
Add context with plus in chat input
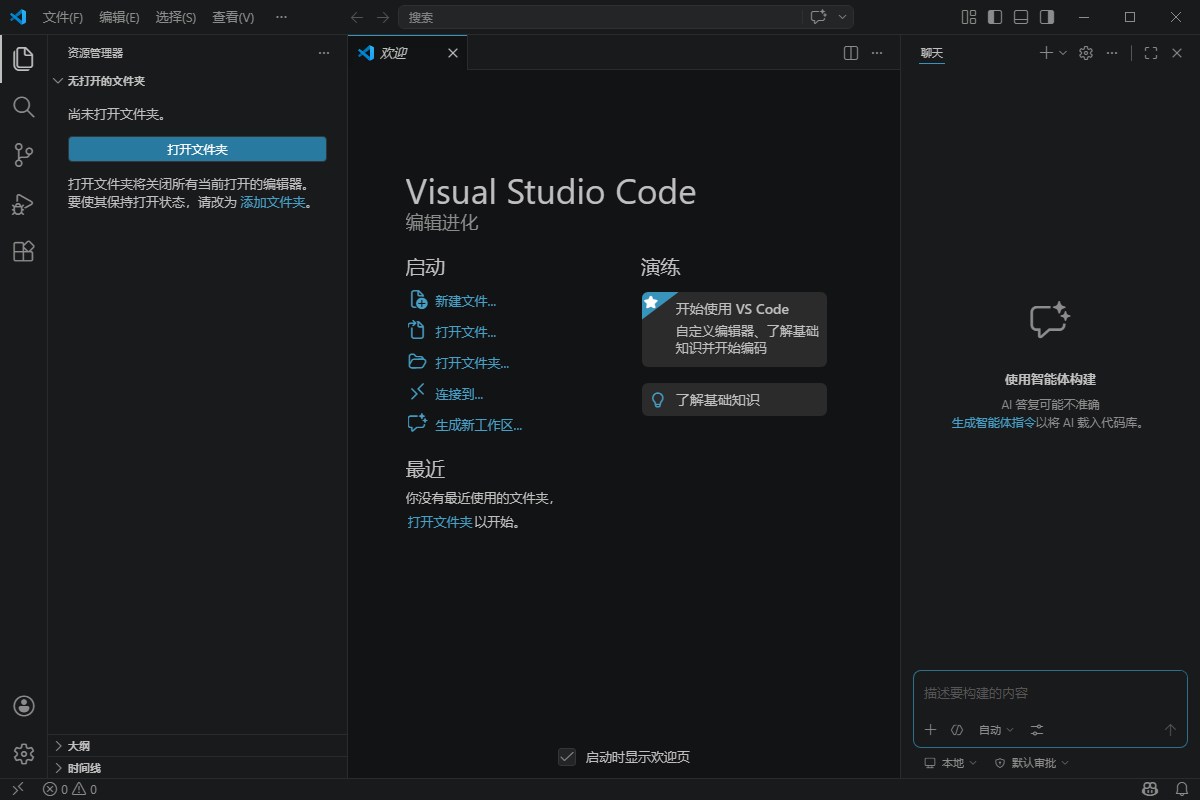pyautogui.click(x=930, y=730)
